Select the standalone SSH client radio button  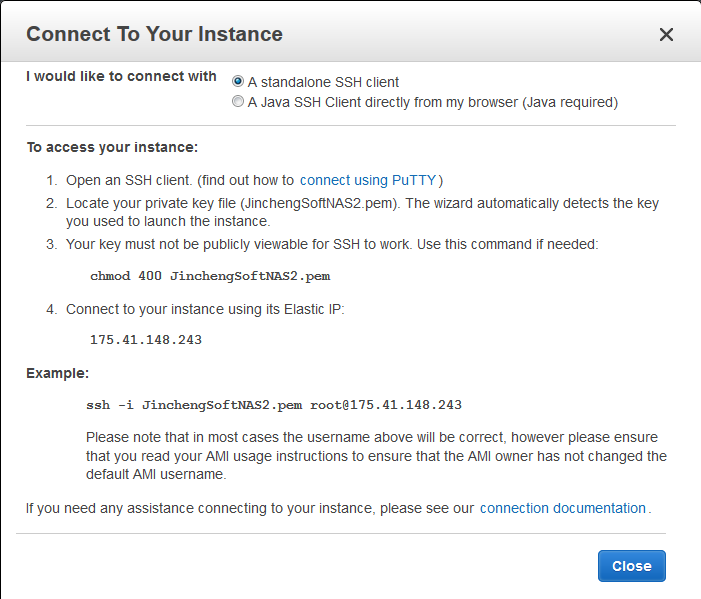(238, 81)
